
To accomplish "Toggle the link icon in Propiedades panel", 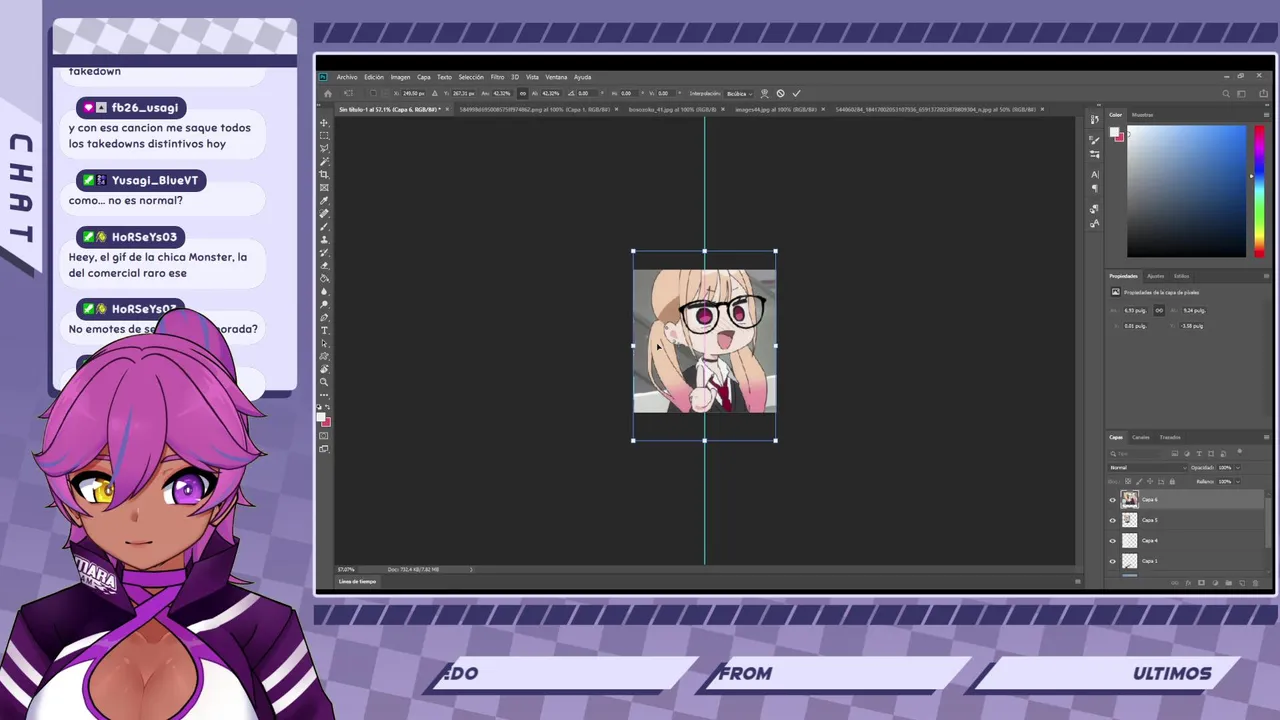I will click(x=1159, y=310).
